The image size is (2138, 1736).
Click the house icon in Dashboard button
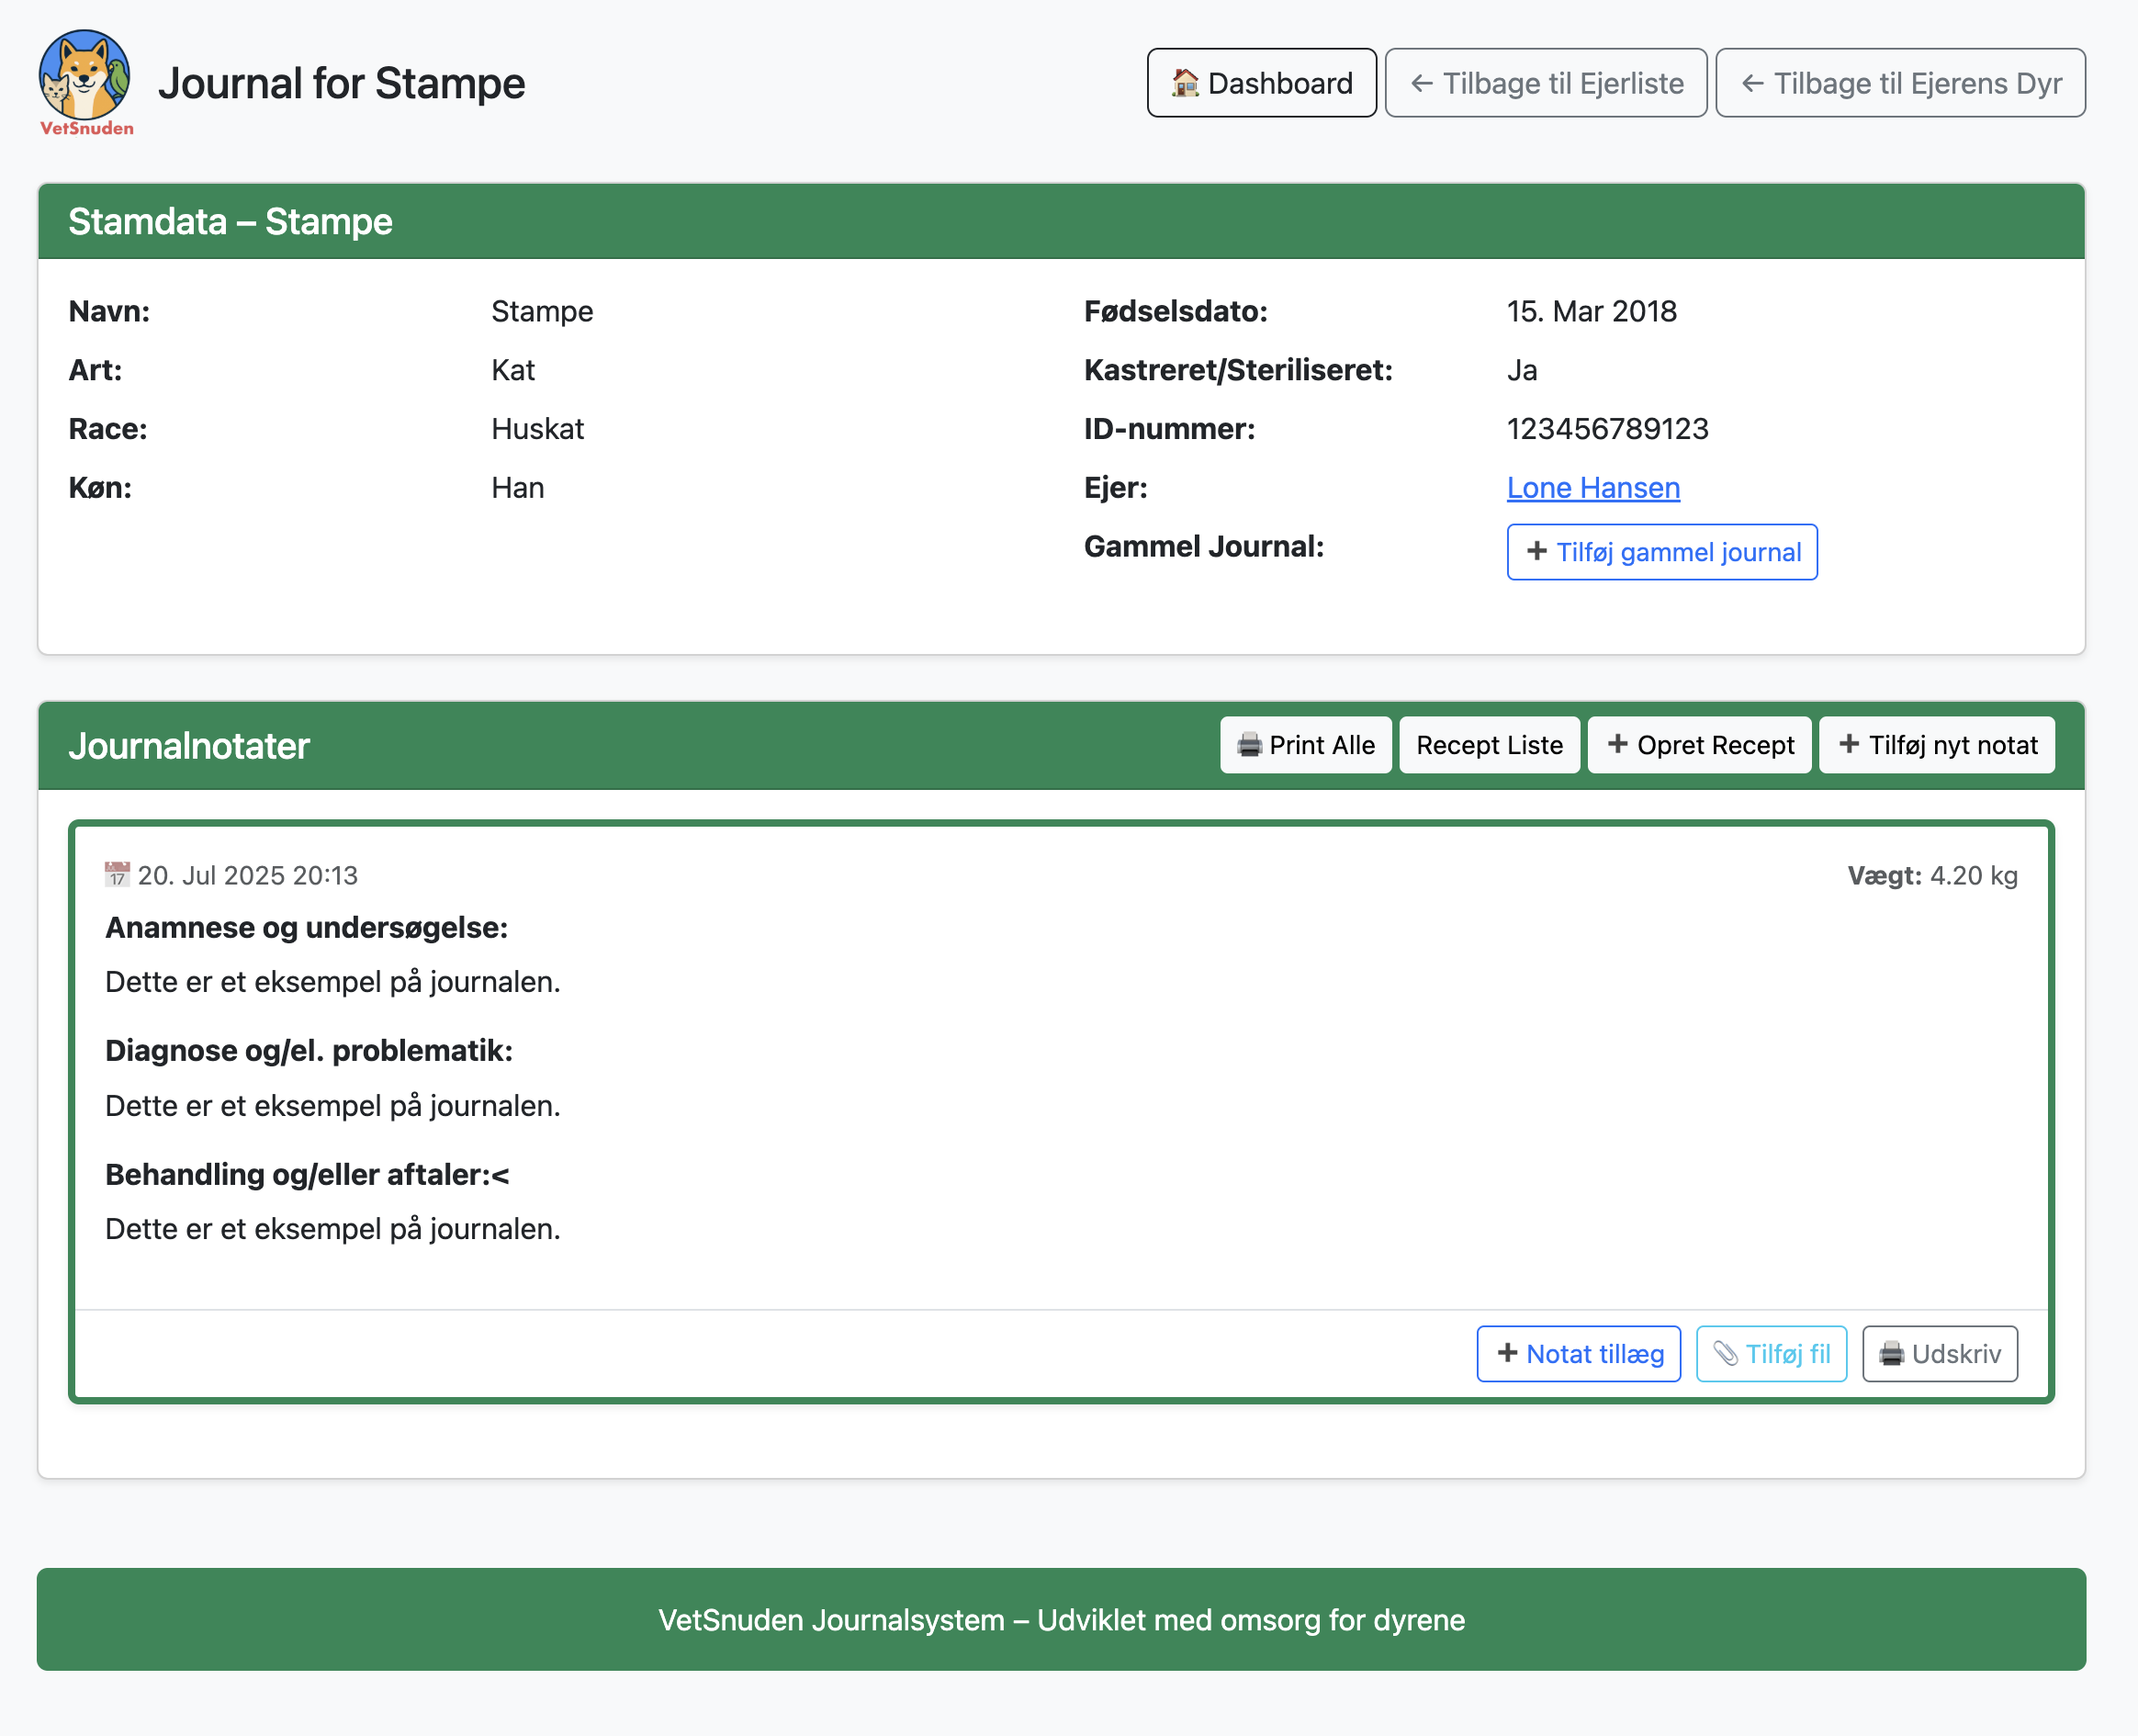point(1186,82)
